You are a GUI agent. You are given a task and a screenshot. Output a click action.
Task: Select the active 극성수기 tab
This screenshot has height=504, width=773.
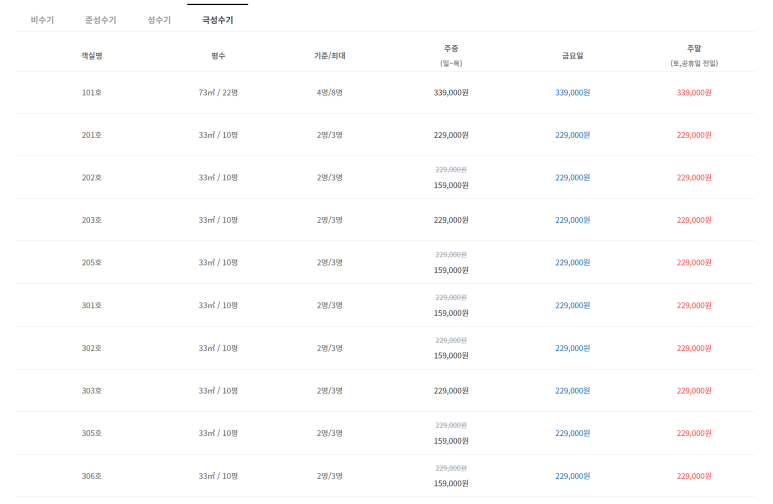[x=217, y=20]
